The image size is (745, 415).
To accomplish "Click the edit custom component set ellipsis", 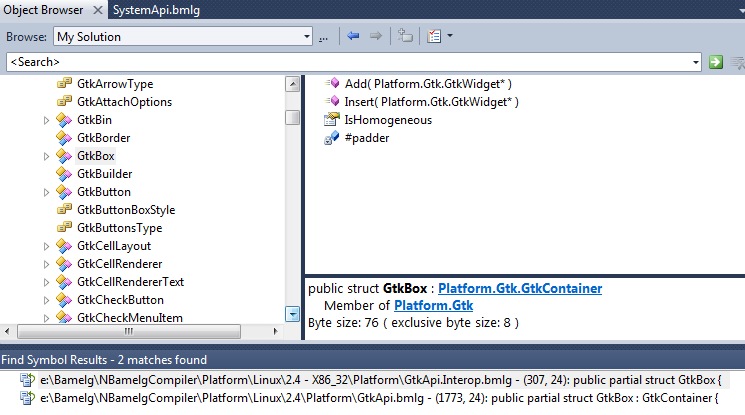I will coord(323,37).
